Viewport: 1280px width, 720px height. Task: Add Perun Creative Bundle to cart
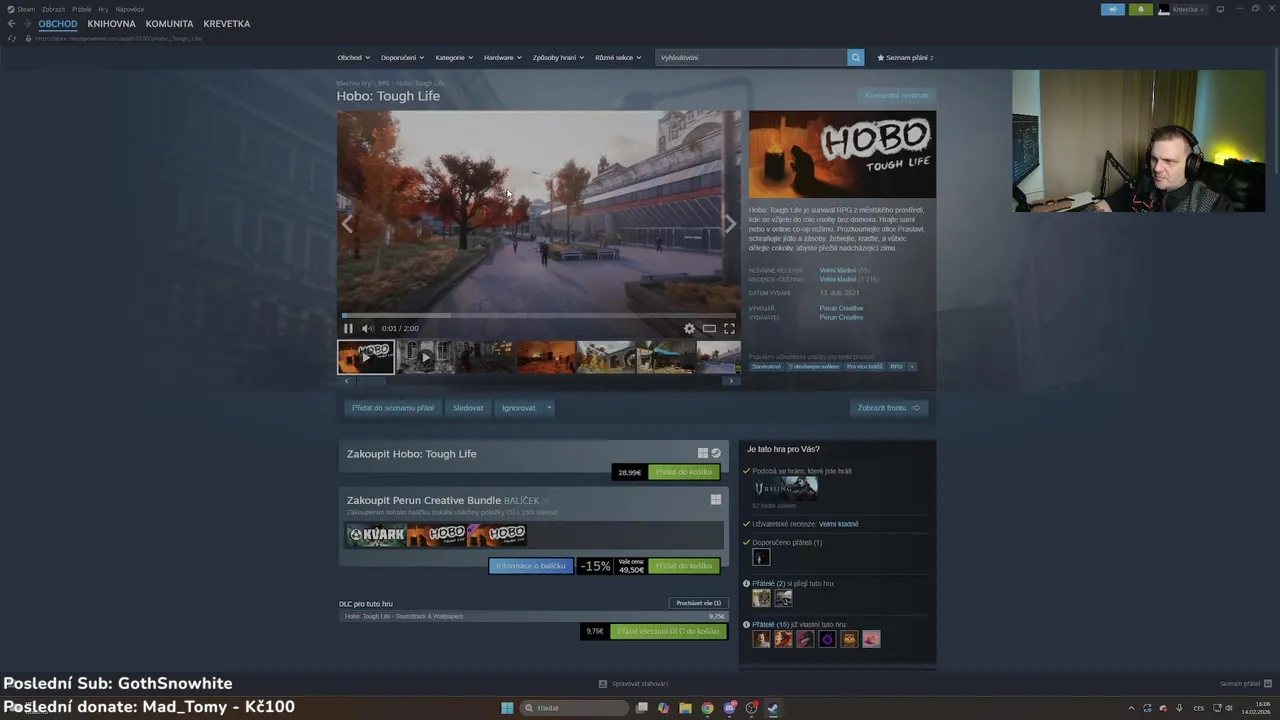pyautogui.click(x=684, y=566)
